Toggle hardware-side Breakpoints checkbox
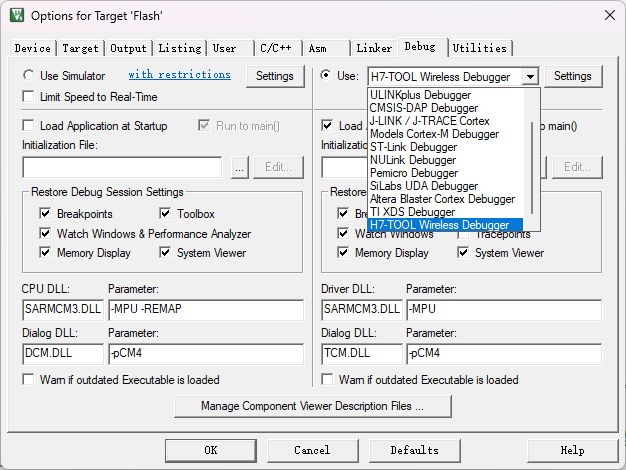This screenshot has width=626, height=470. coord(343,214)
